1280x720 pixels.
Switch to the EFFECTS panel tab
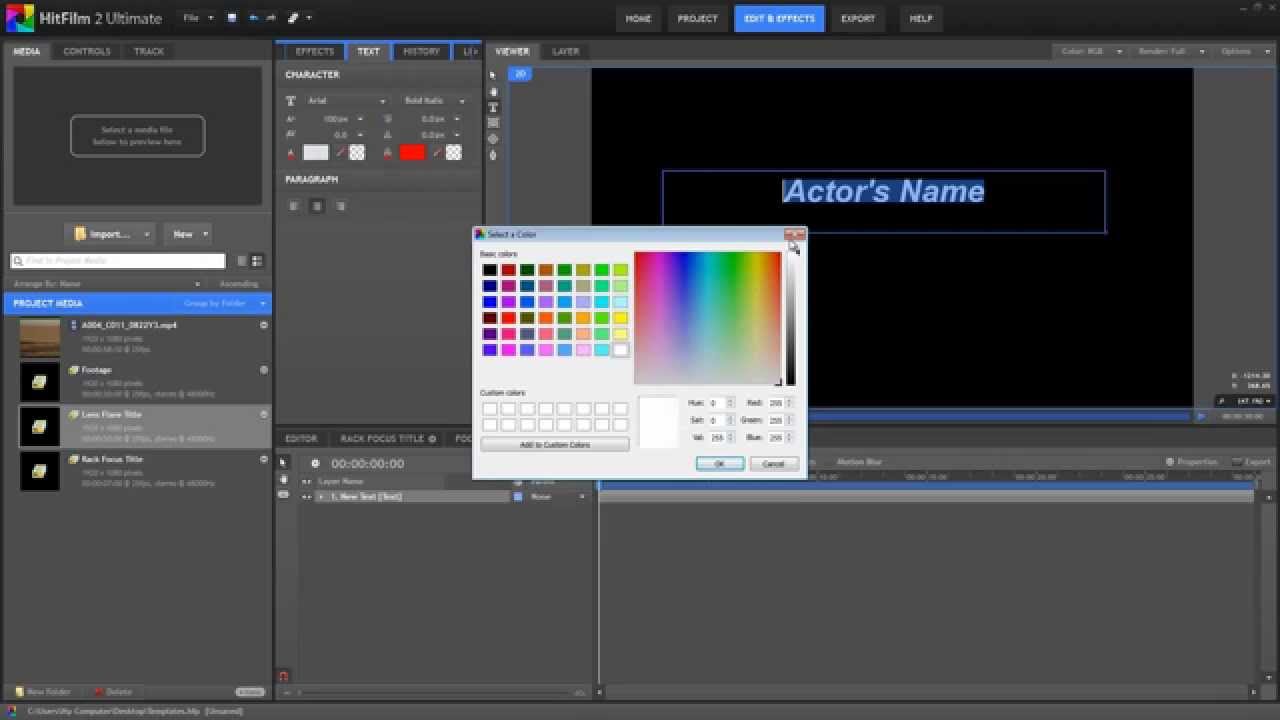(315, 51)
